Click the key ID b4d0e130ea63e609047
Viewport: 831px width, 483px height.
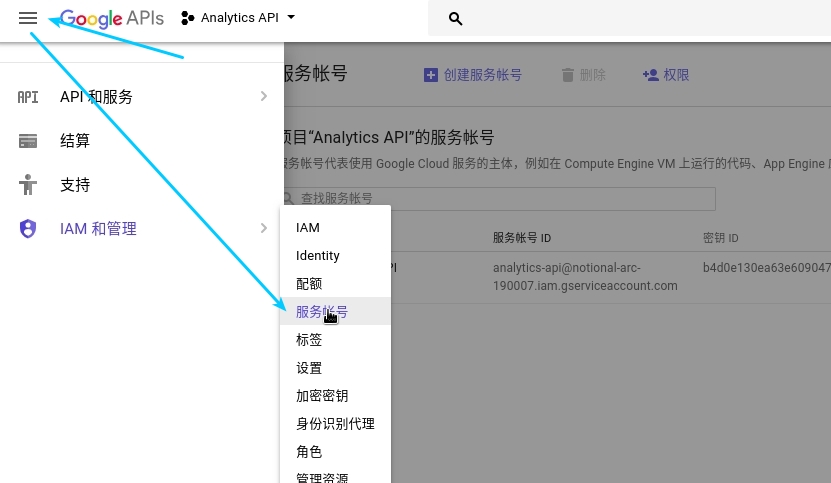tap(767, 268)
